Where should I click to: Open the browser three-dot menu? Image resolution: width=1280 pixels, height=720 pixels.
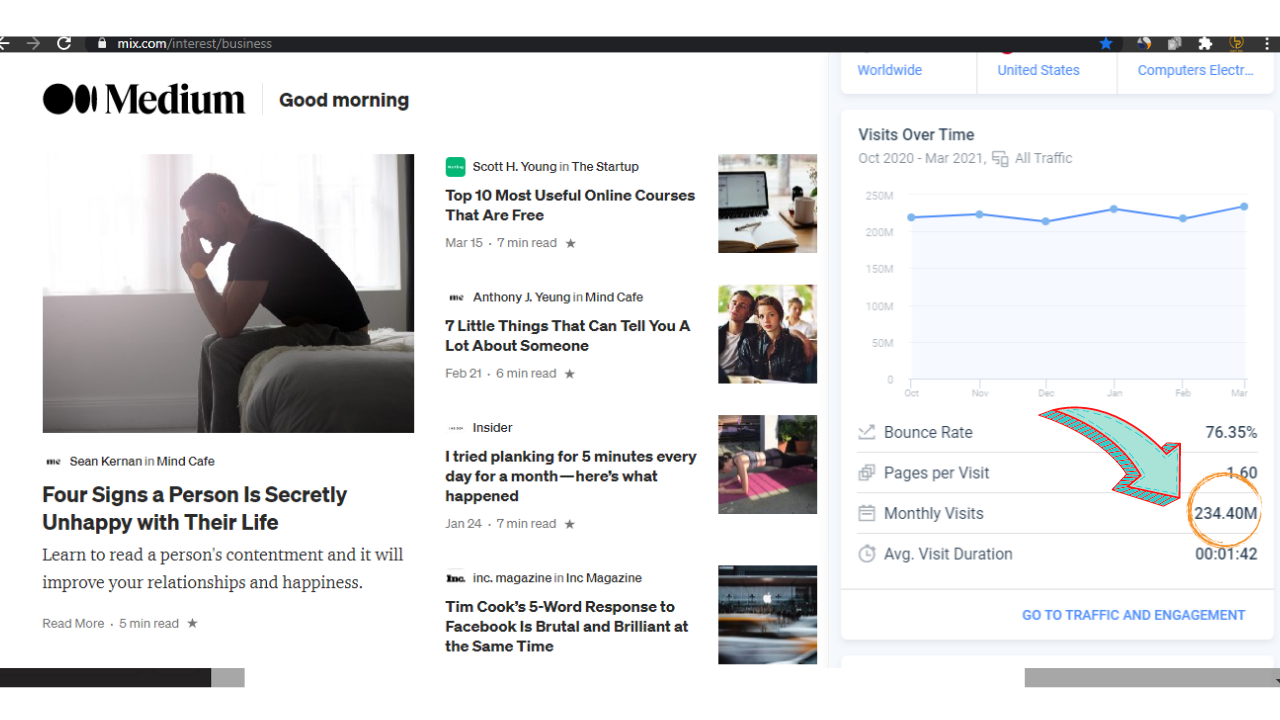(x=1267, y=43)
